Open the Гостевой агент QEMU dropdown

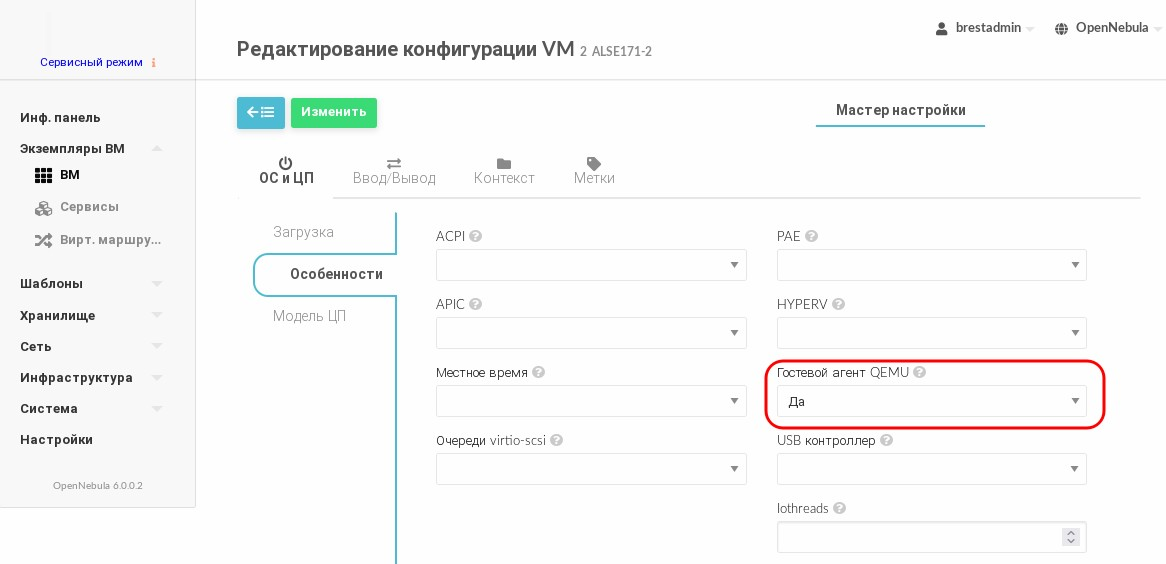(932, 401)
